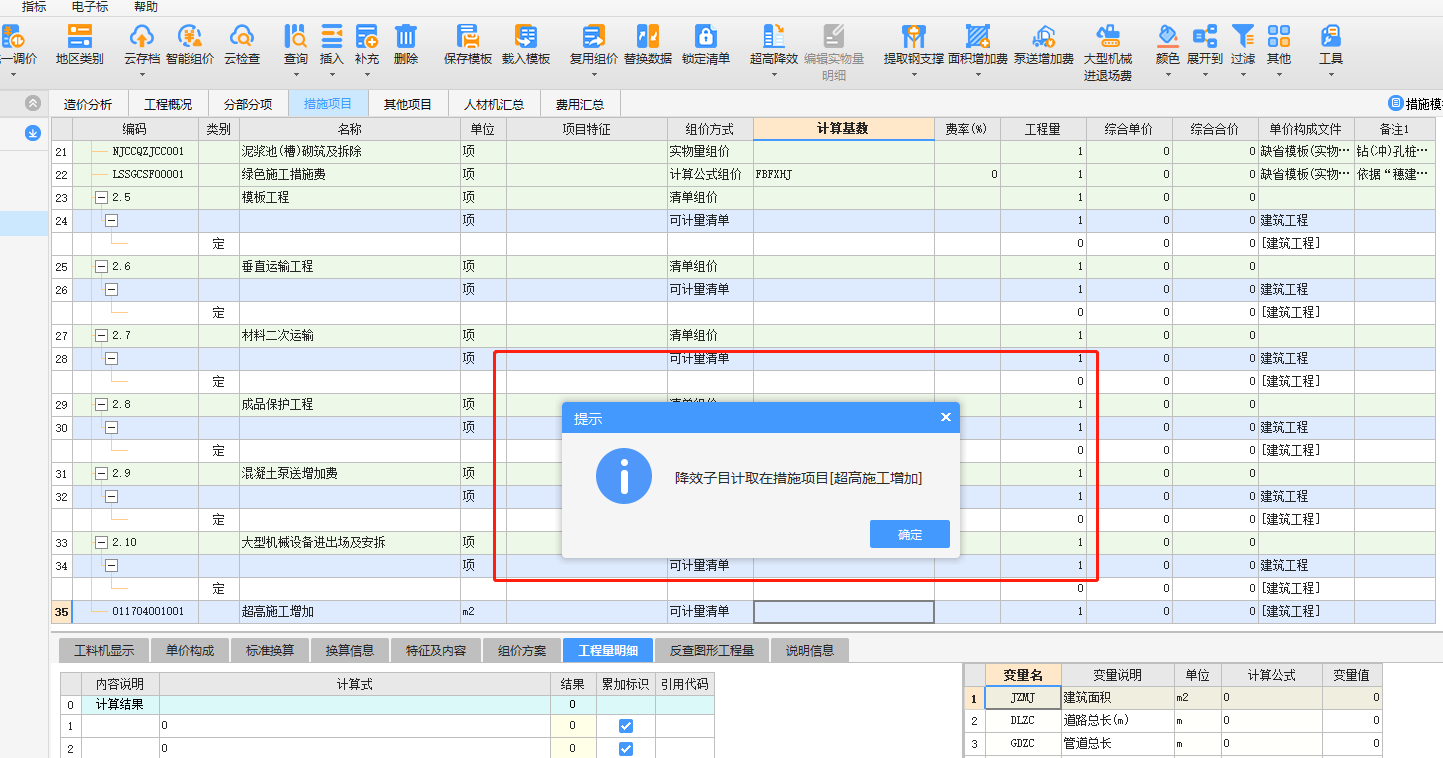Open the 工具 tools icon
The width and height of the screenshot is (1443, 758).
[x=1331, y=46]
